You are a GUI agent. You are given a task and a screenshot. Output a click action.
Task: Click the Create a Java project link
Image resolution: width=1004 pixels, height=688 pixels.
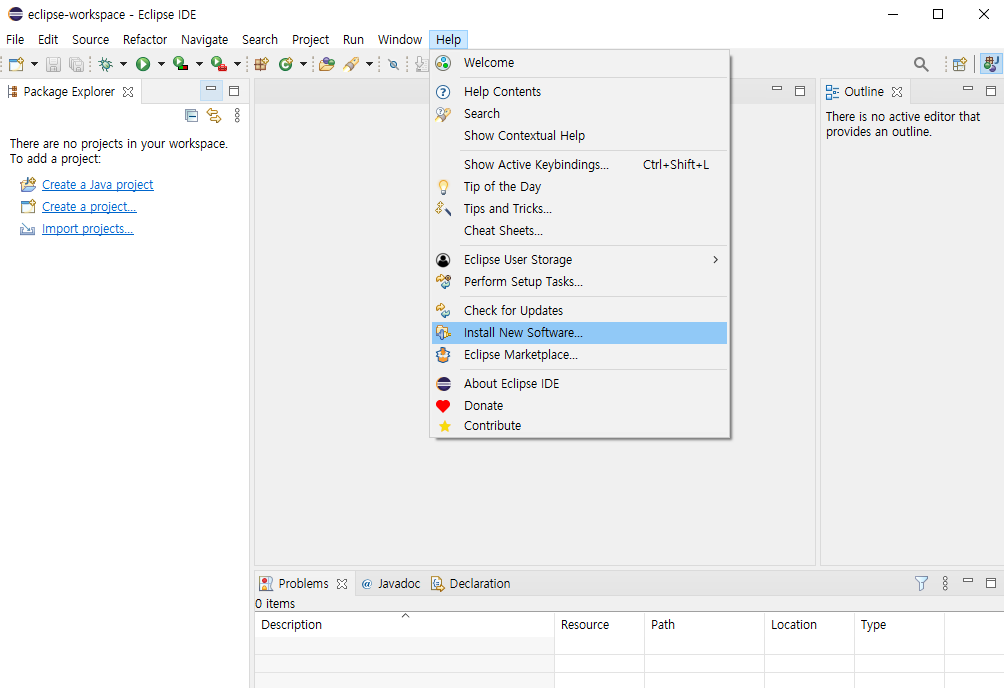pyautogui.click(x=97, y=184)
